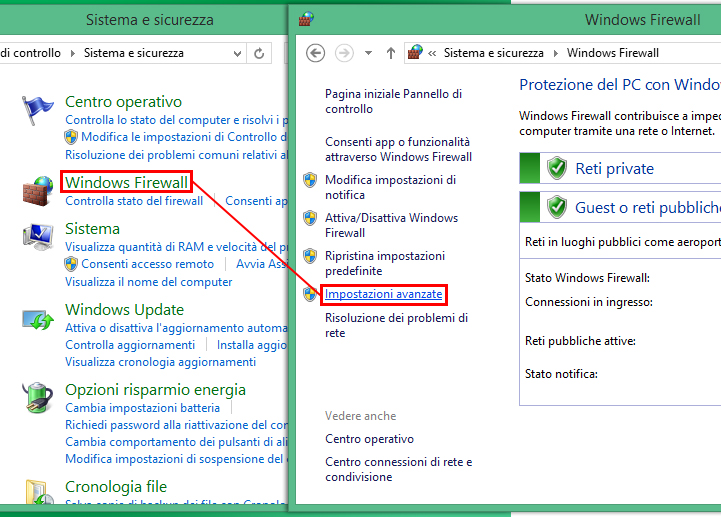Click Controlla aggiornamenti link
This screenshot has width=721, height=517.
pos(130,345)
